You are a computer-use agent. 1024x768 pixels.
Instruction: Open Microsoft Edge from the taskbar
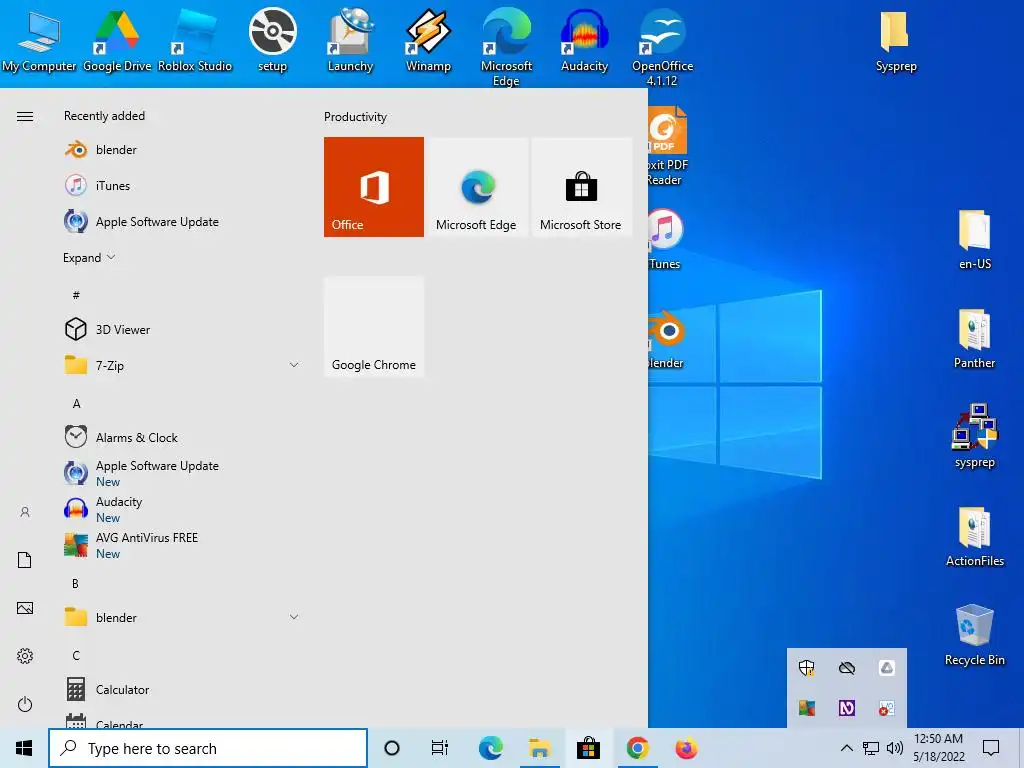point(490,748)
